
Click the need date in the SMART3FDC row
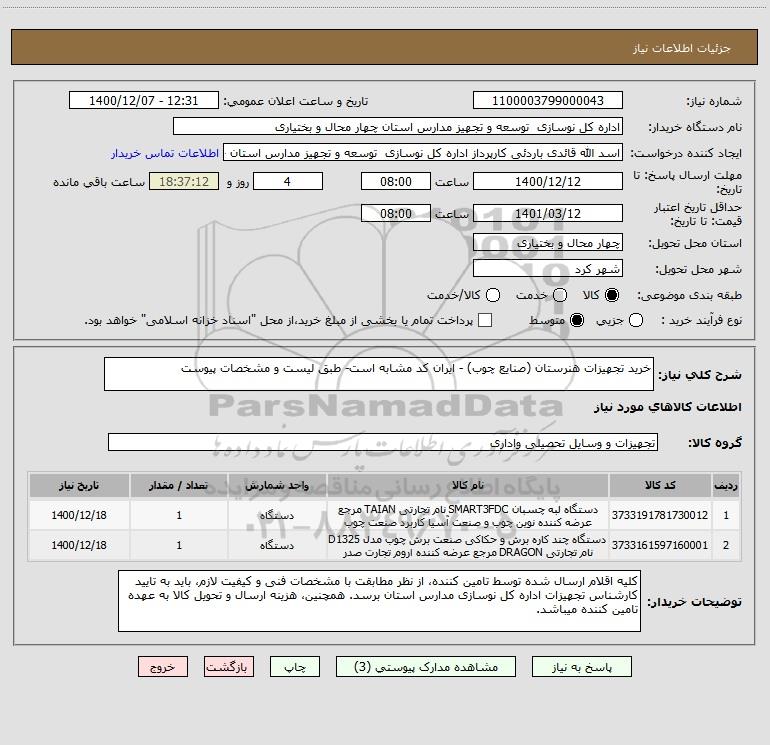point(79,515)
